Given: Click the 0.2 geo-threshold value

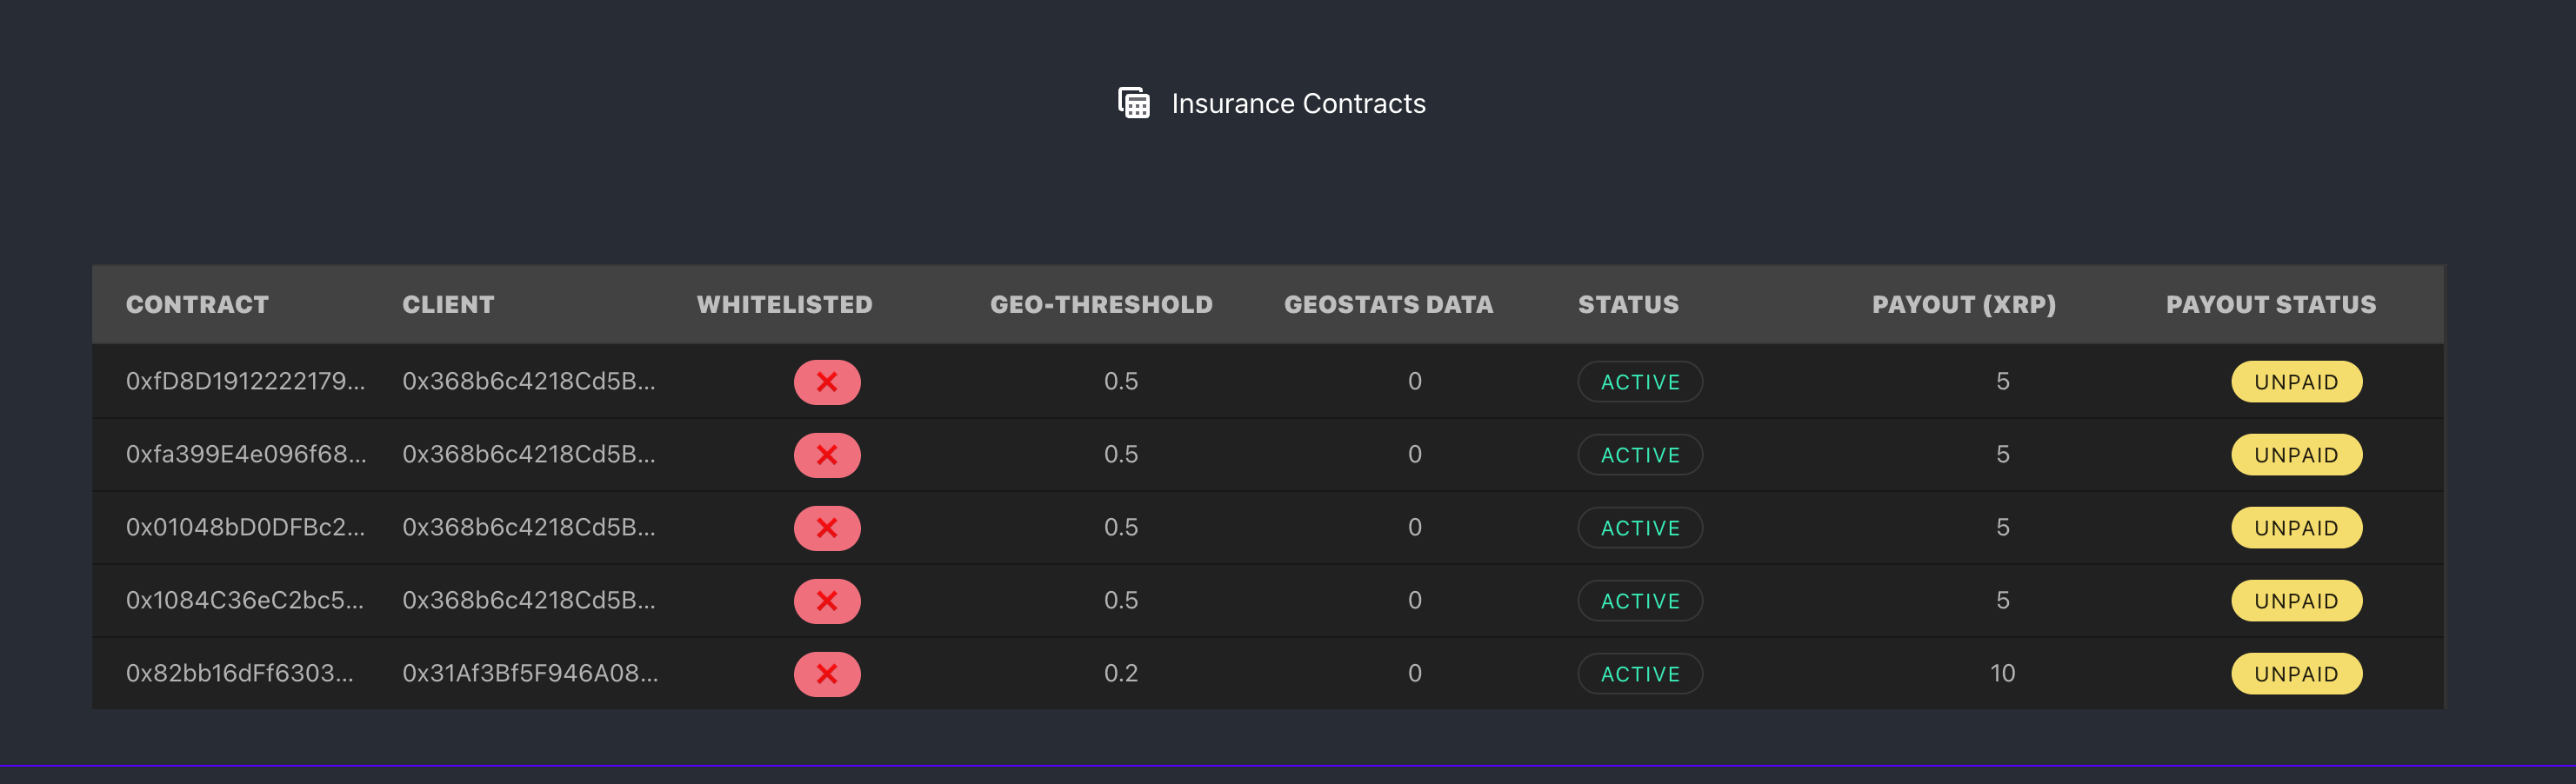Looking at the screenshot, I should click(x=1120, y=673).
